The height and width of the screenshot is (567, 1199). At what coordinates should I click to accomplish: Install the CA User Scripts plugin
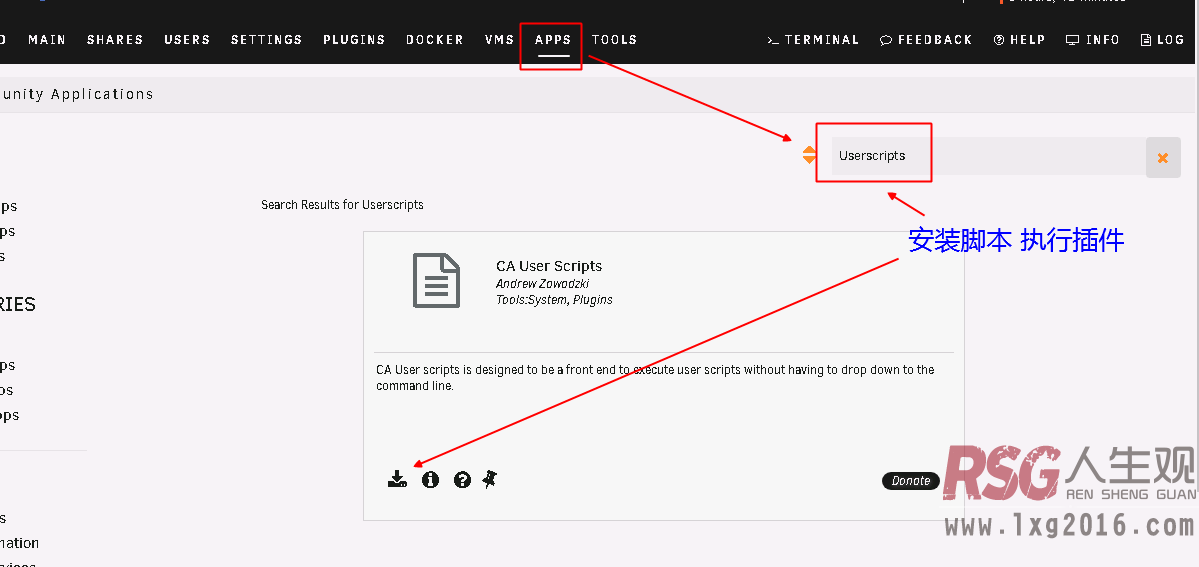coord(397,480)
